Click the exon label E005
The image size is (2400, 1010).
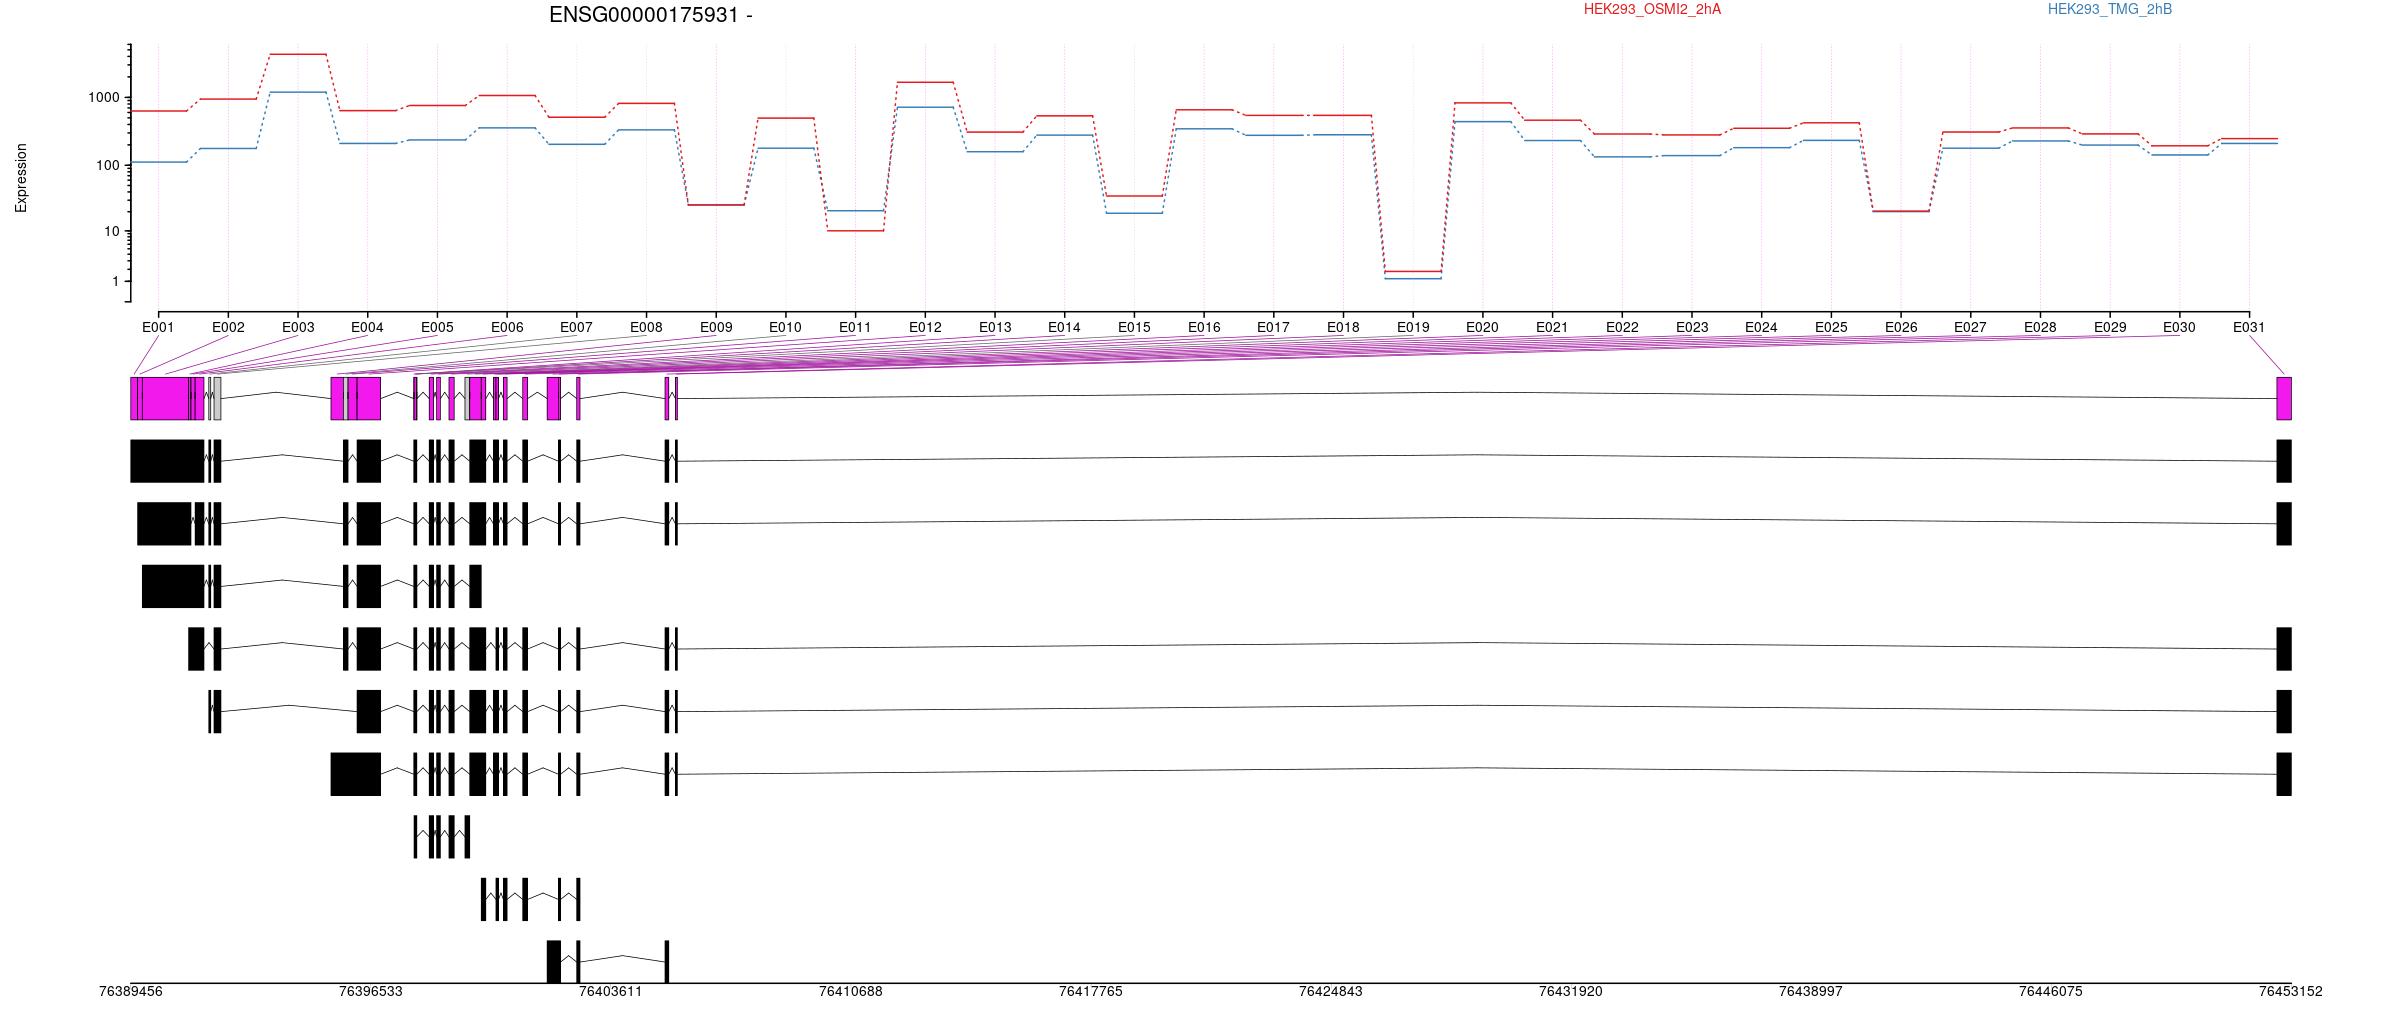[x=437, y=327]
